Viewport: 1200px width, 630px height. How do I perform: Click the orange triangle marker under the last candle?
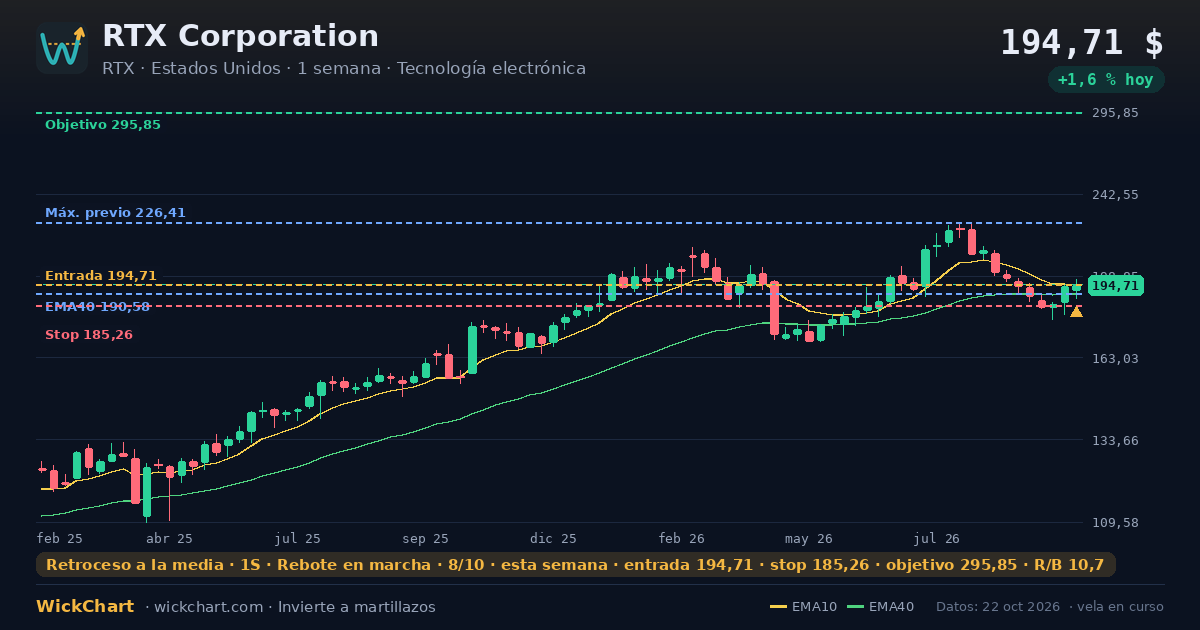click(1076, 312)
